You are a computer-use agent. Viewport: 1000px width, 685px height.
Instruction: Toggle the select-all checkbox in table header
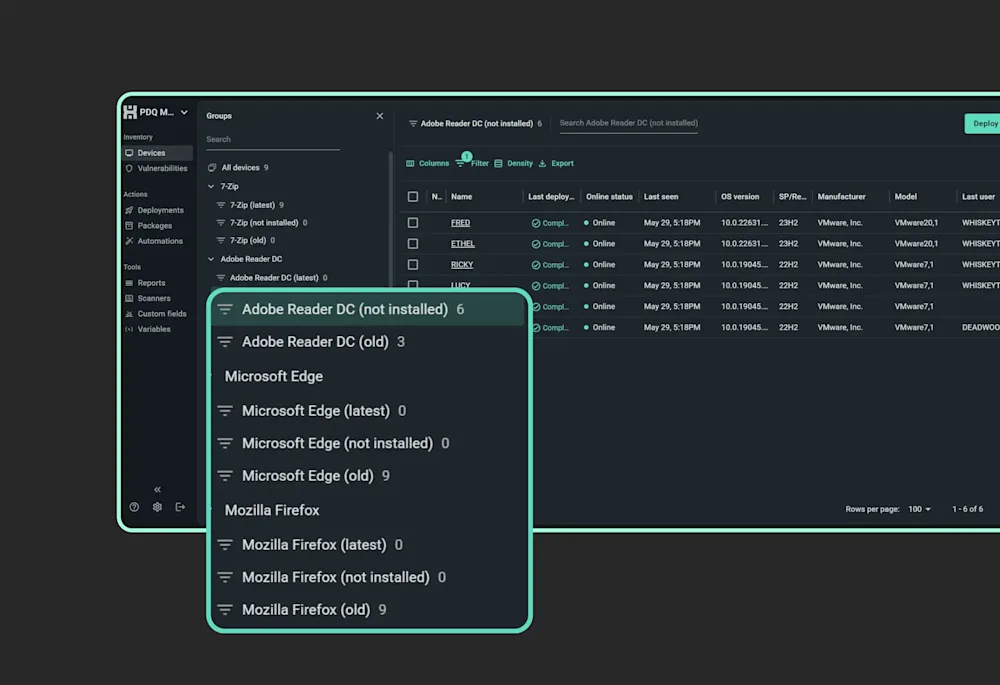point(413,197)
